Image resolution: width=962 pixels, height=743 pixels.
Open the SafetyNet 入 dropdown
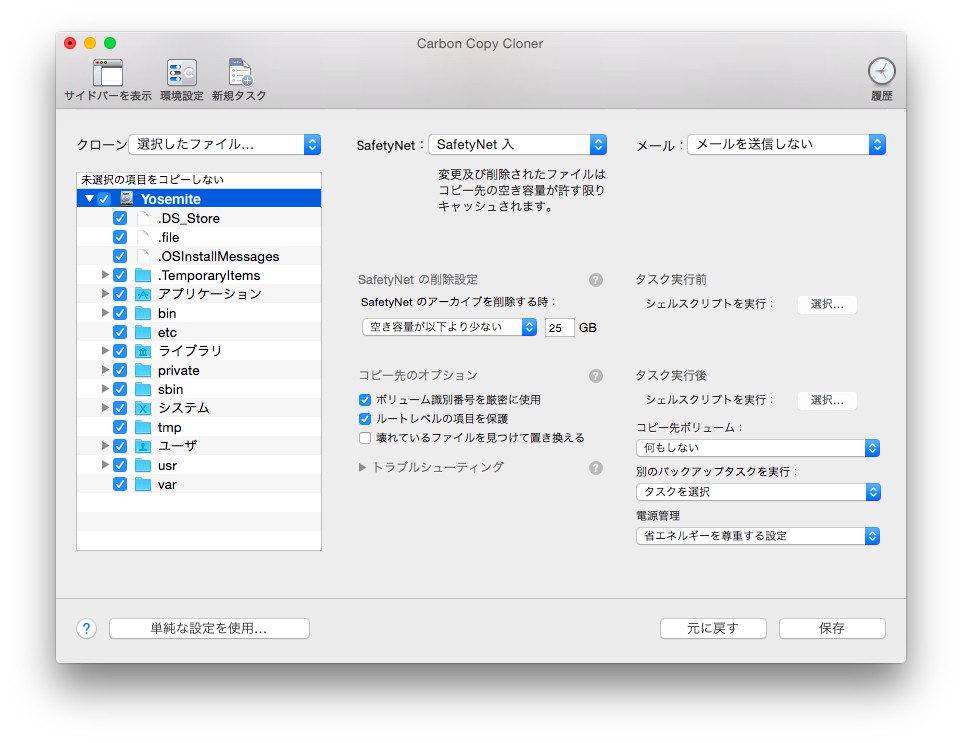coord(517,145)
